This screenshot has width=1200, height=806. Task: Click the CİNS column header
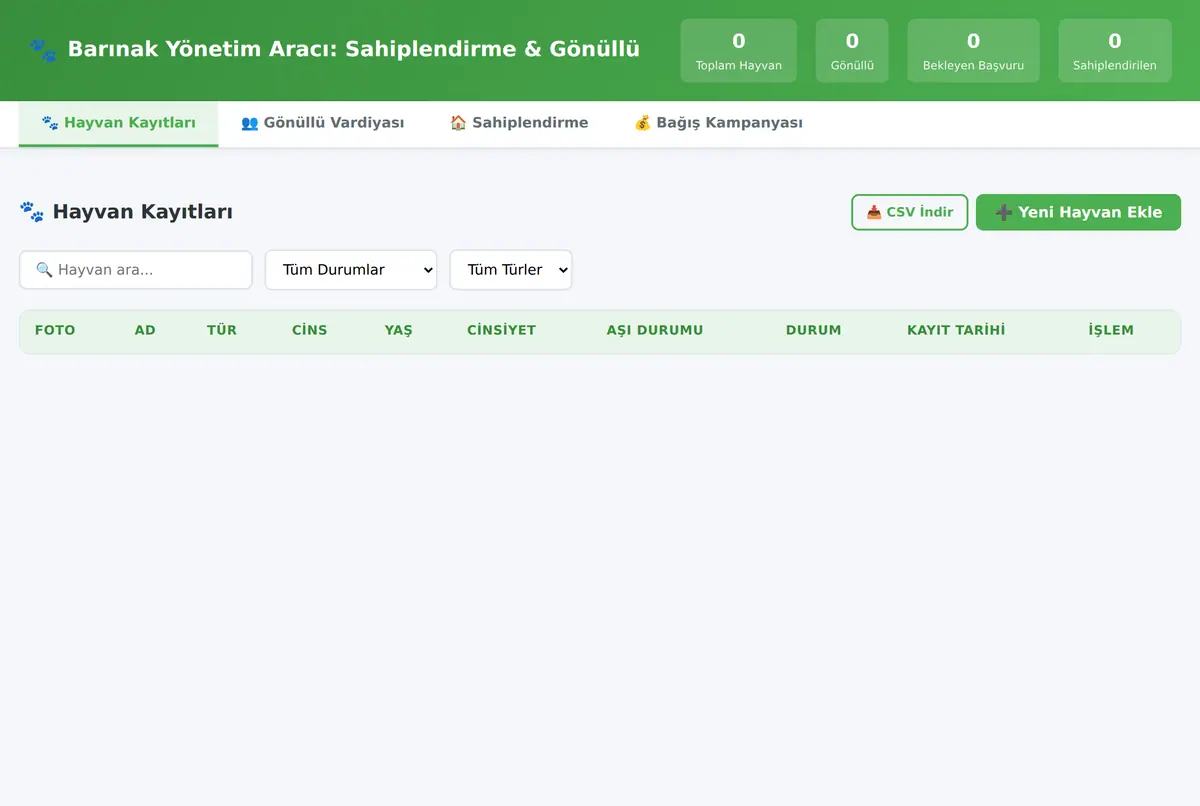(x=310, y=330)
